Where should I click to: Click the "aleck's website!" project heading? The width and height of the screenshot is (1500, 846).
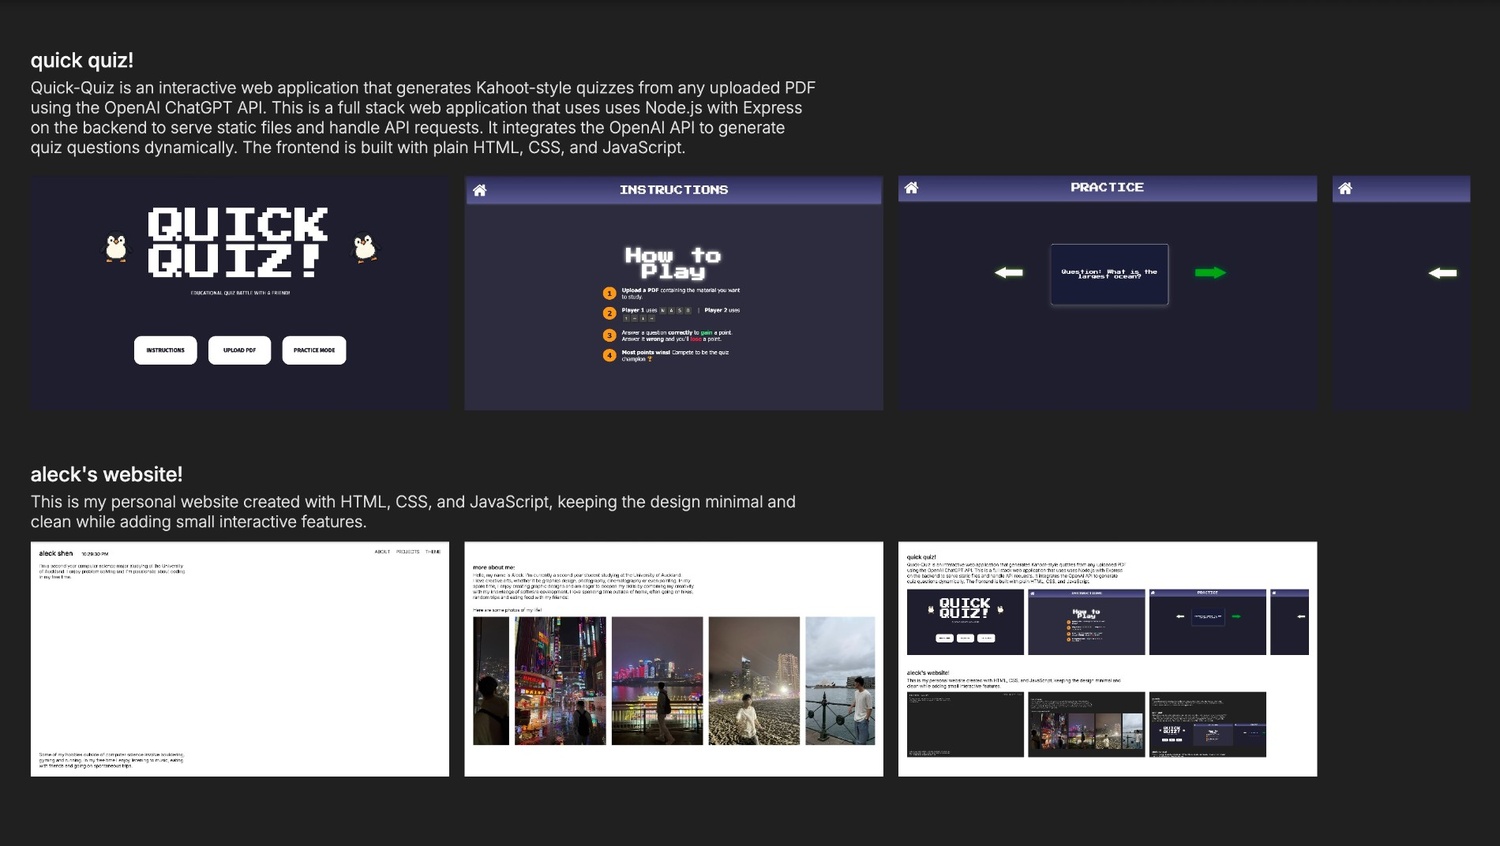pos(107,474)
